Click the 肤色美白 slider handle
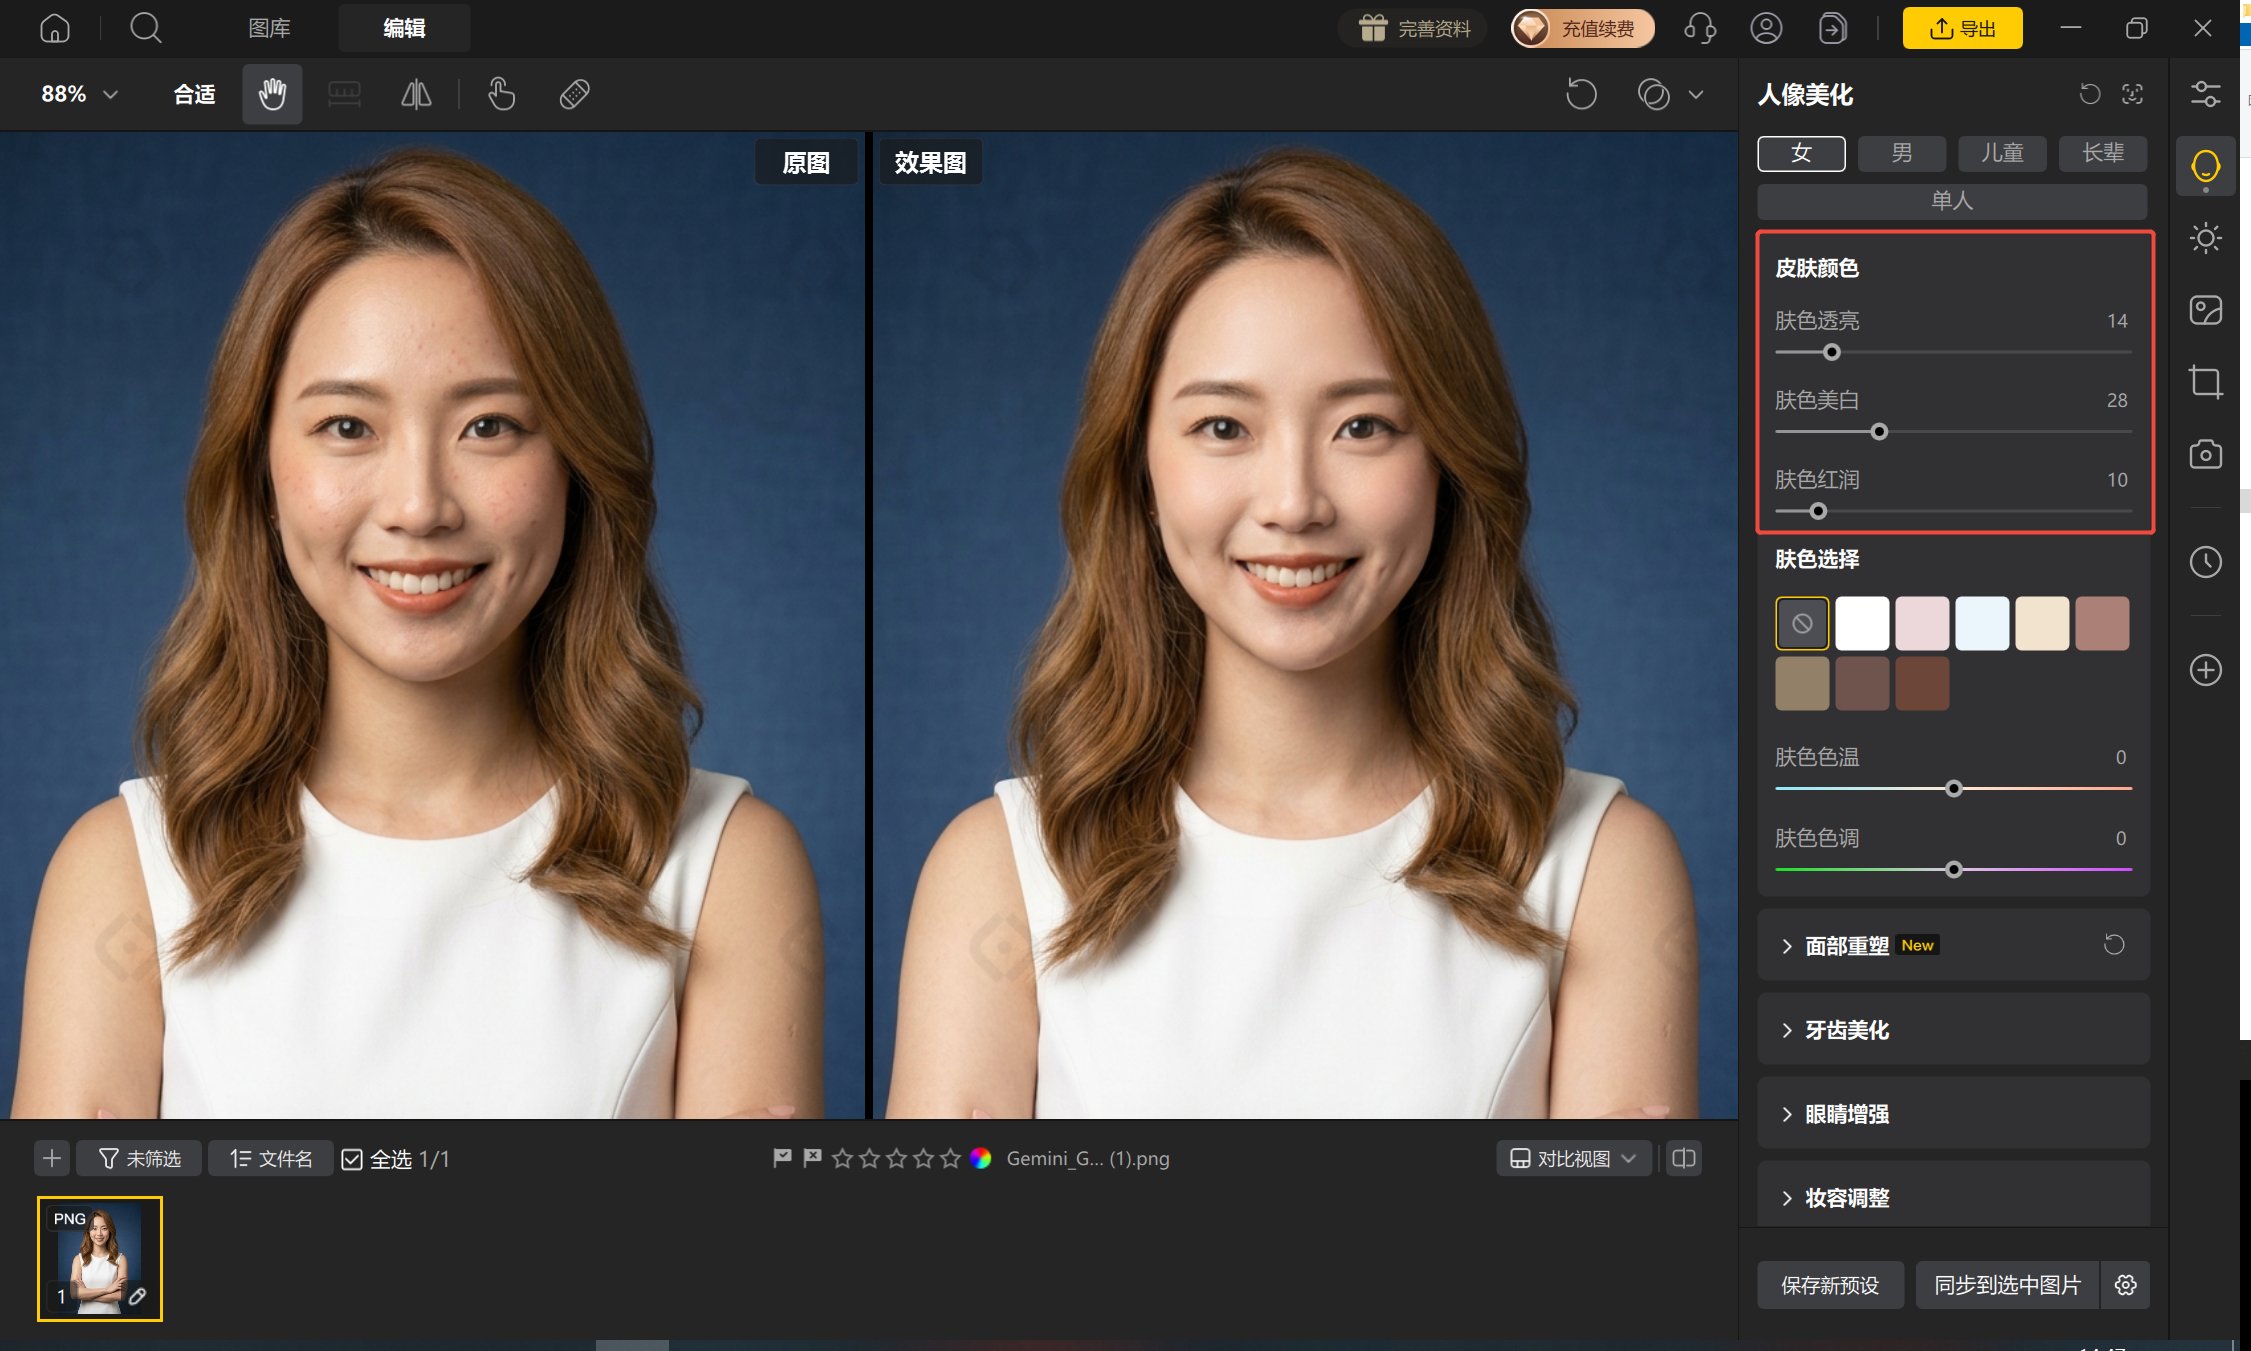 1879,432
